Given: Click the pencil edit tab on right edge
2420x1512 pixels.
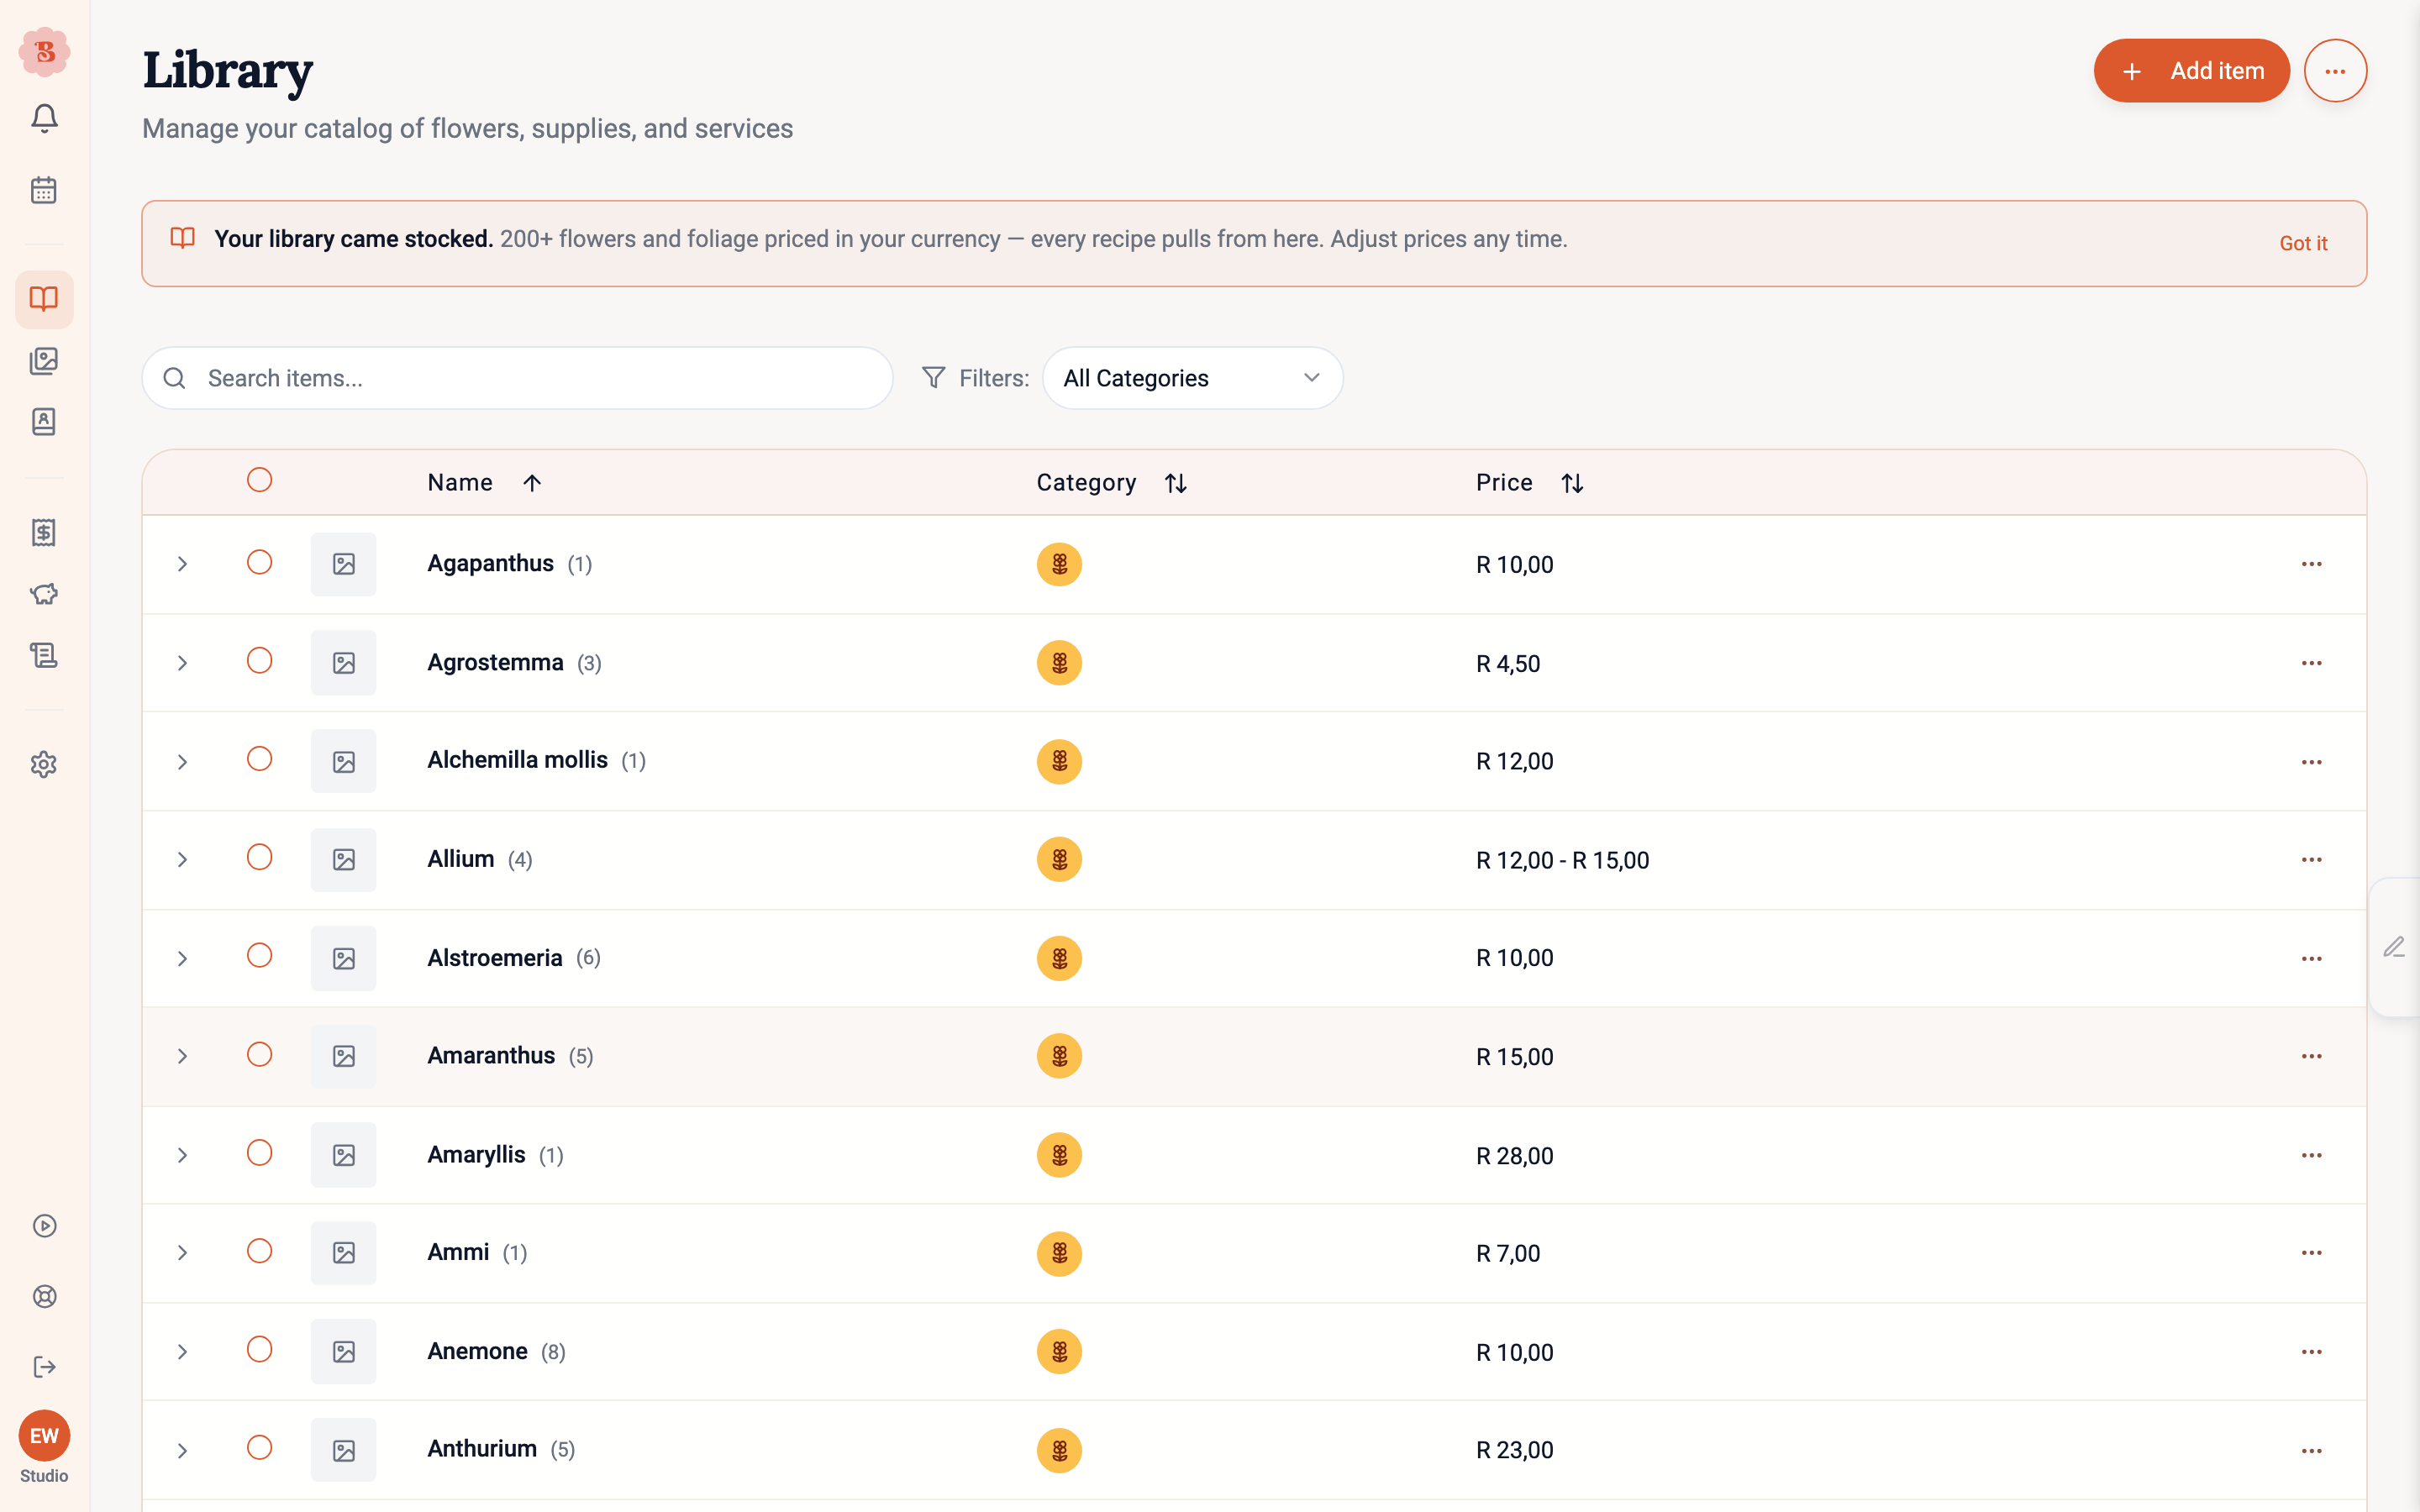Looking at the screenshot, I should coord(2394,947).
